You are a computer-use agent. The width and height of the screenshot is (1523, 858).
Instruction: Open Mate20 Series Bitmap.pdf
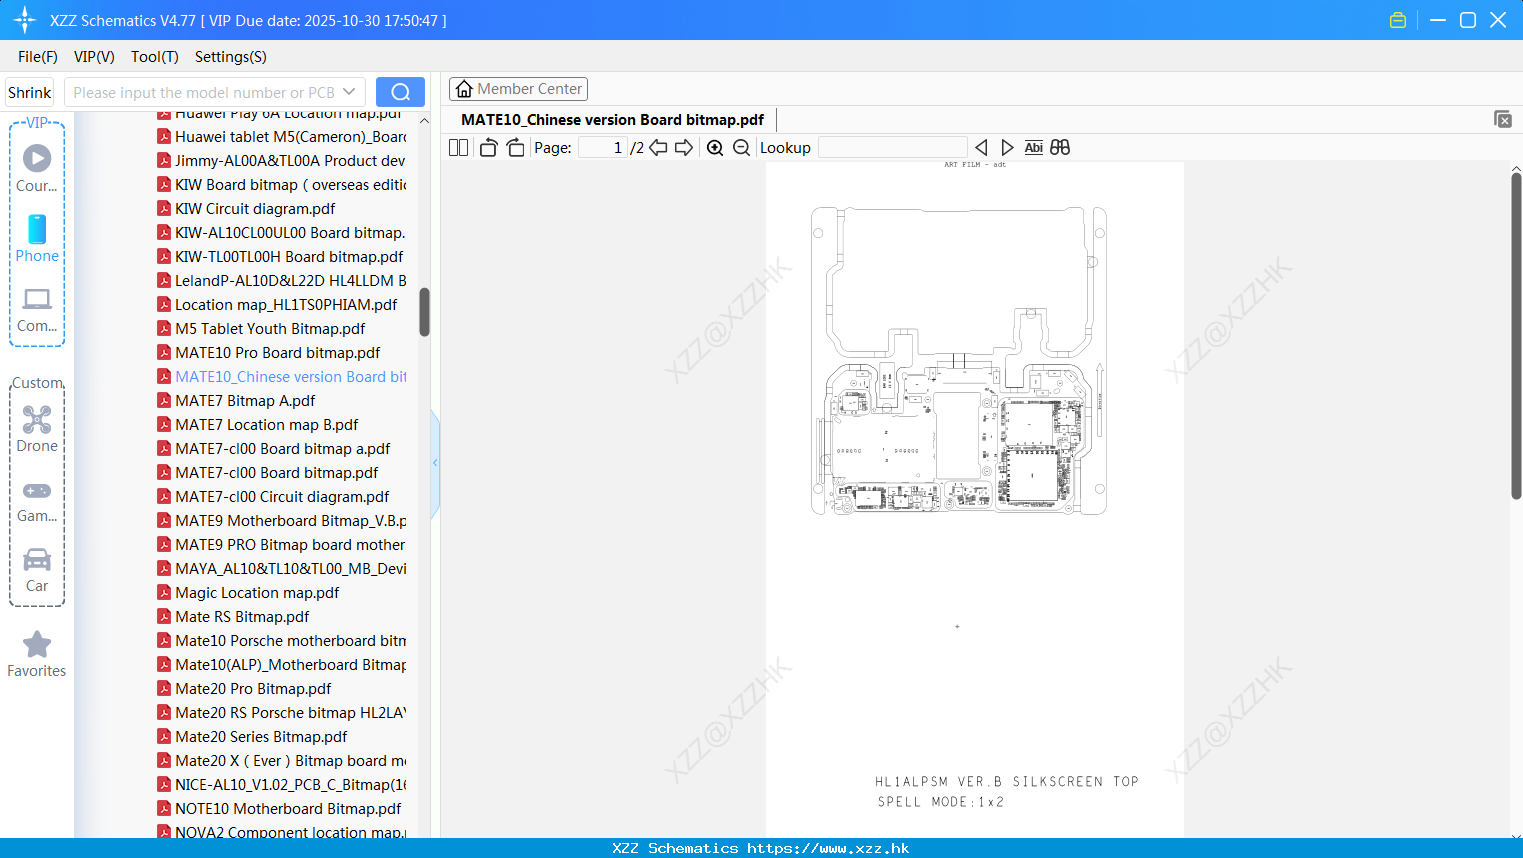(x=261, y=736)
